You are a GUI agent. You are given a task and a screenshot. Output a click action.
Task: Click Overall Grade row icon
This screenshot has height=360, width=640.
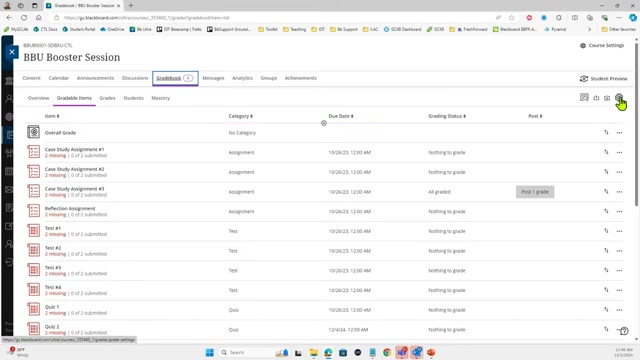pyautogui.click(x=33, y=132)
